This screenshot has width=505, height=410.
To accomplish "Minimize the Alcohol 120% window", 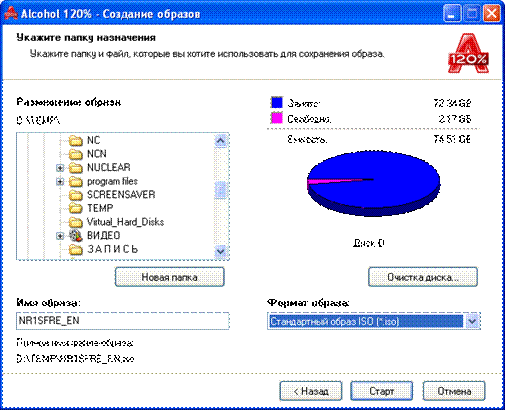I will point(452,14).
